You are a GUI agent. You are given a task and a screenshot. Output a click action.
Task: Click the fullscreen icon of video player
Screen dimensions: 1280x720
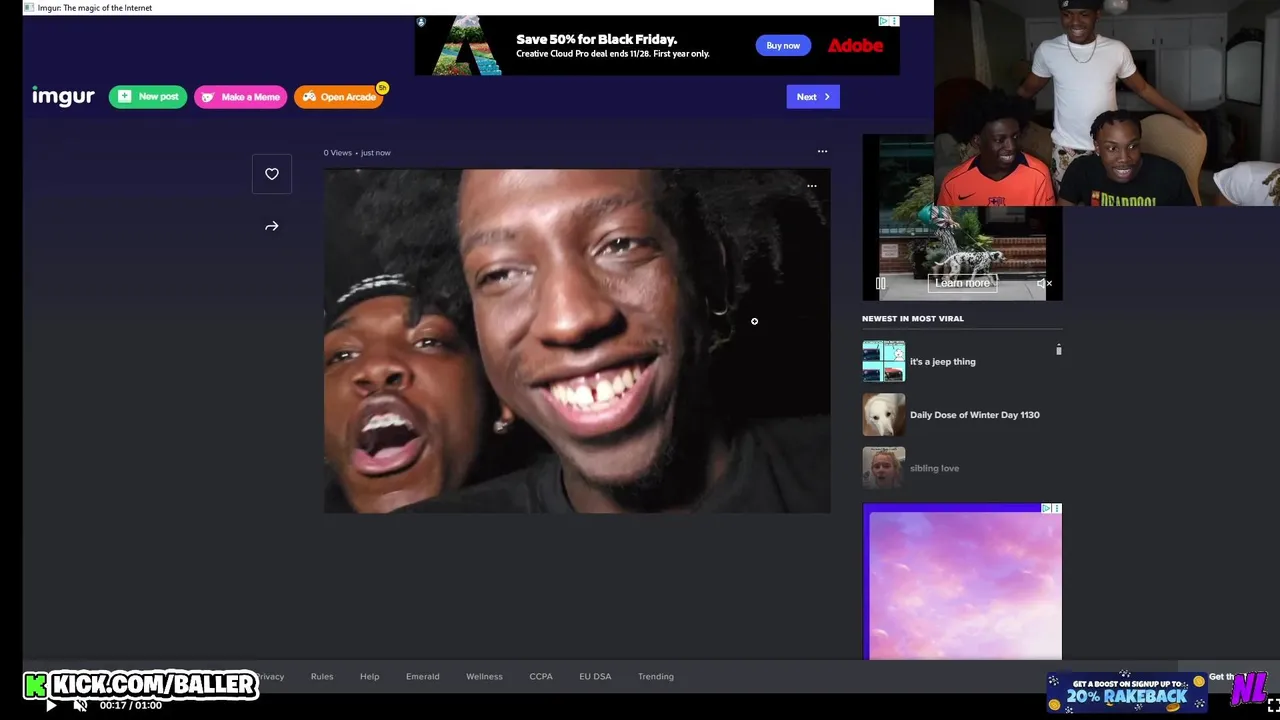(x=1273, y=705)
